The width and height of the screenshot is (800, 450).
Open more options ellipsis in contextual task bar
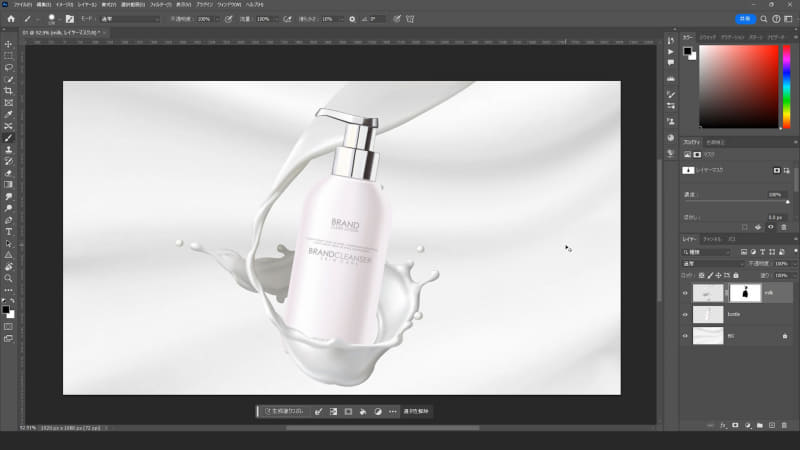coord(392,411)
